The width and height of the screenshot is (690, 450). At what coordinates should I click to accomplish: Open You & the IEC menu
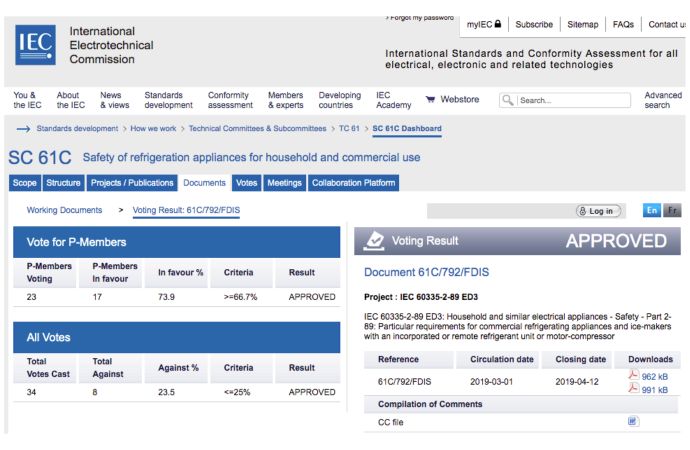(x=27, y=100)
